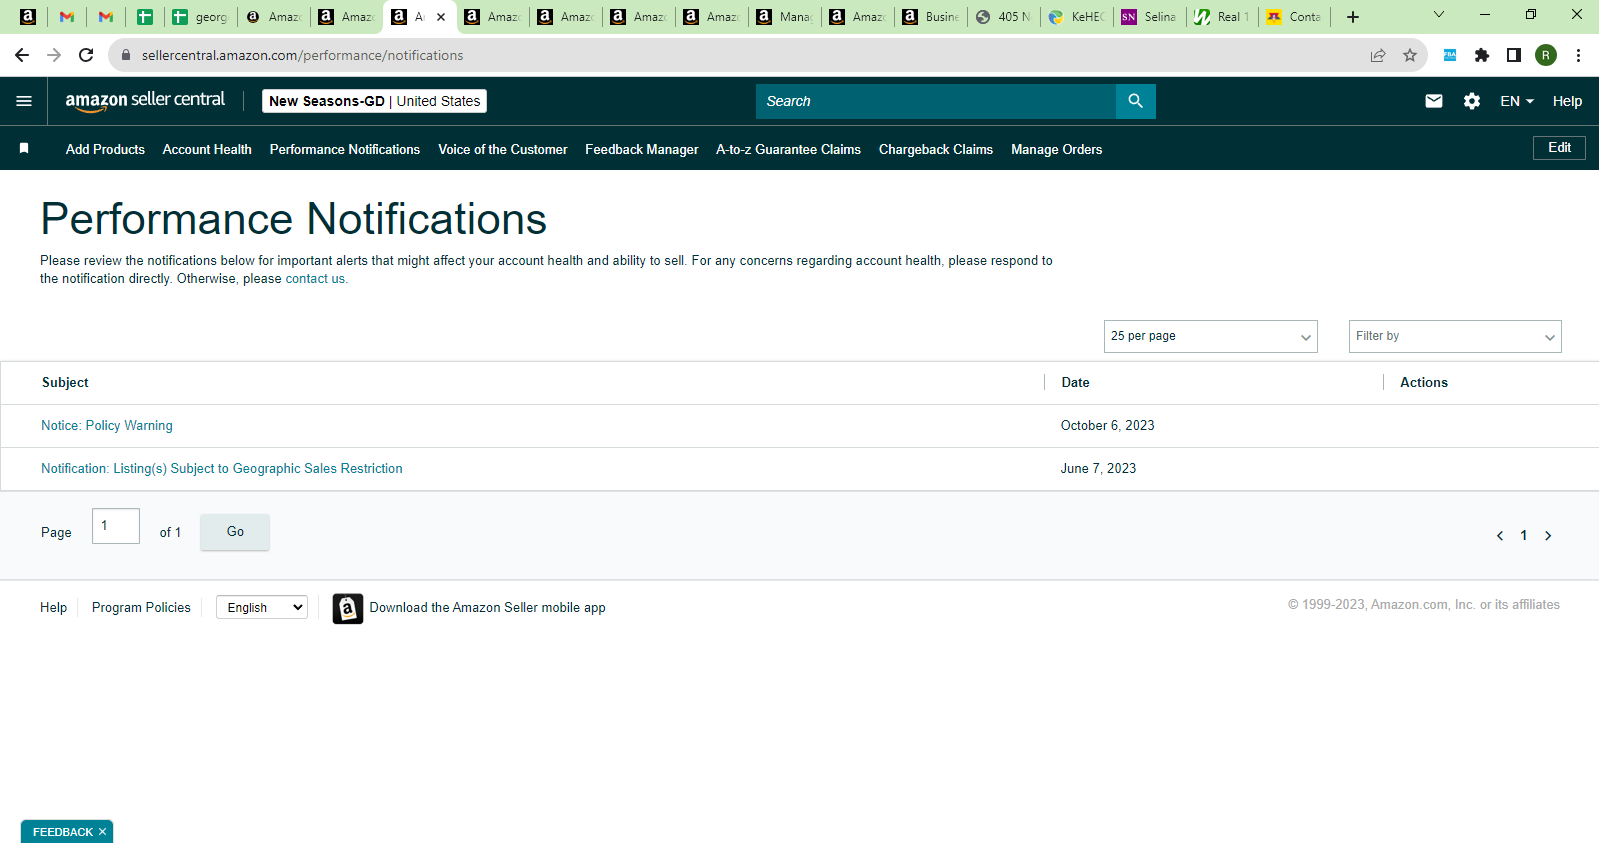
Task: Open the tab search chevron
Action: [x=1439, y=15]
